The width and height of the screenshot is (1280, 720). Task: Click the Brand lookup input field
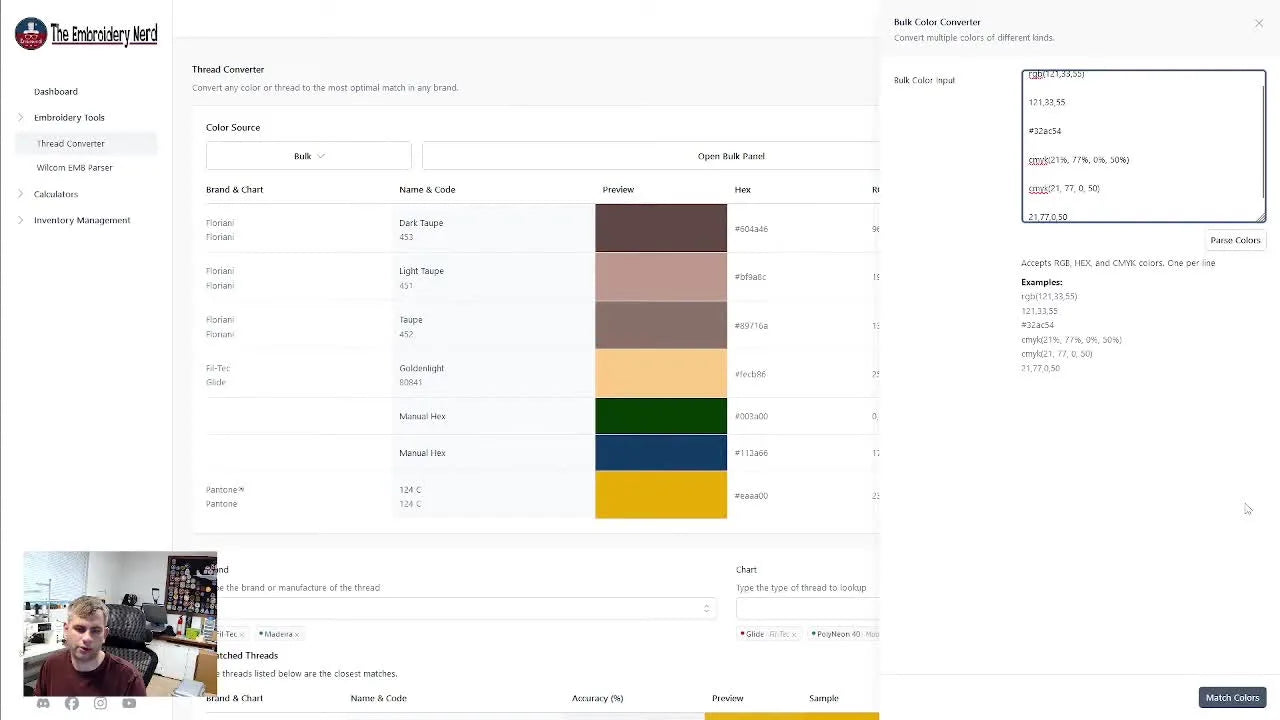[x=460, y=609]
